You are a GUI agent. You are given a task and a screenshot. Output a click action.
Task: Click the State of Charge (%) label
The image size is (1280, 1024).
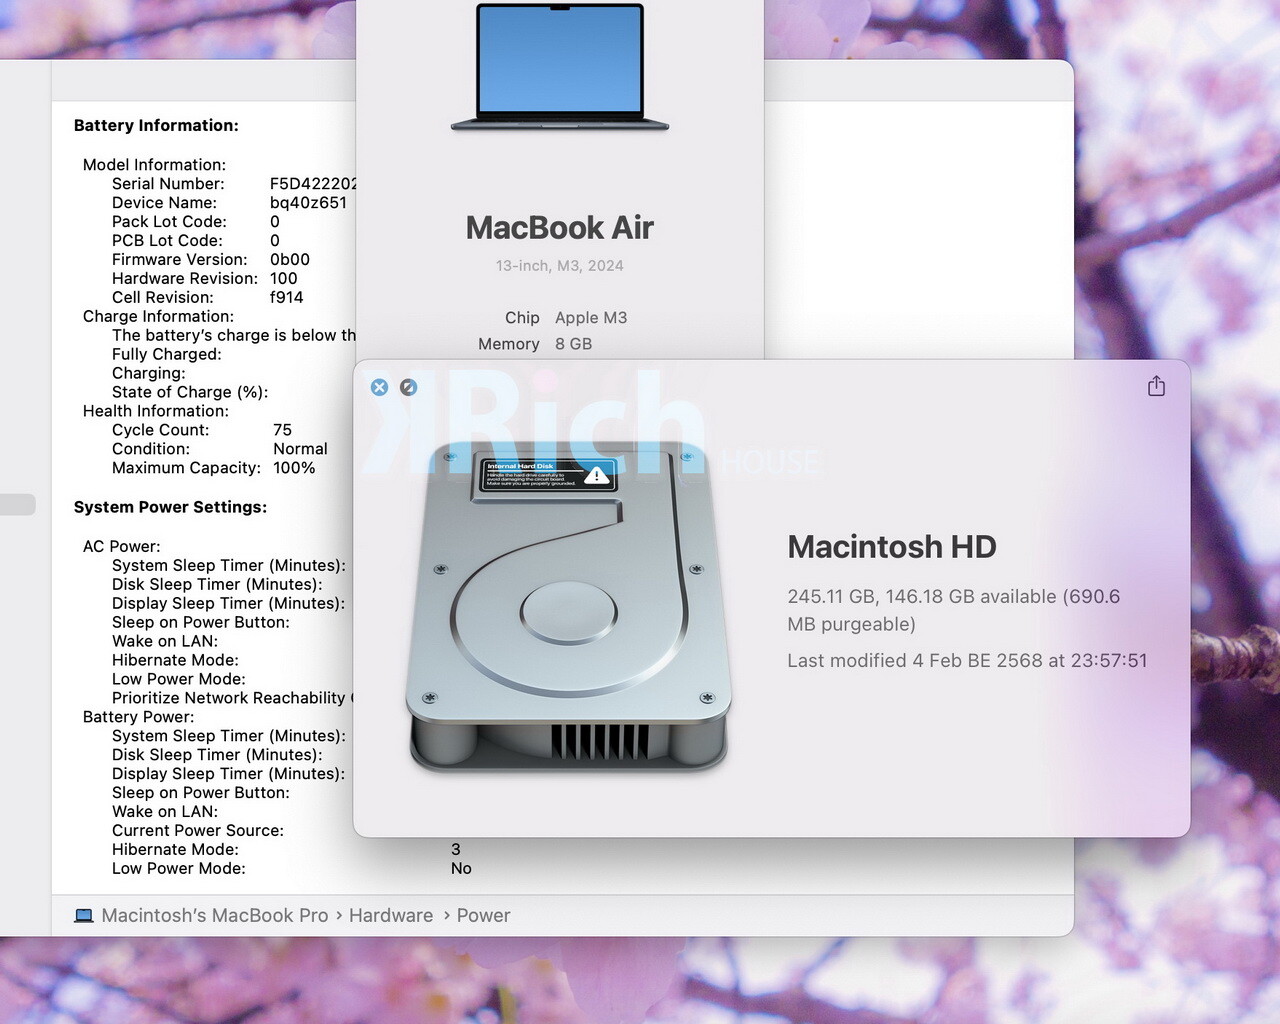[190, 392]
